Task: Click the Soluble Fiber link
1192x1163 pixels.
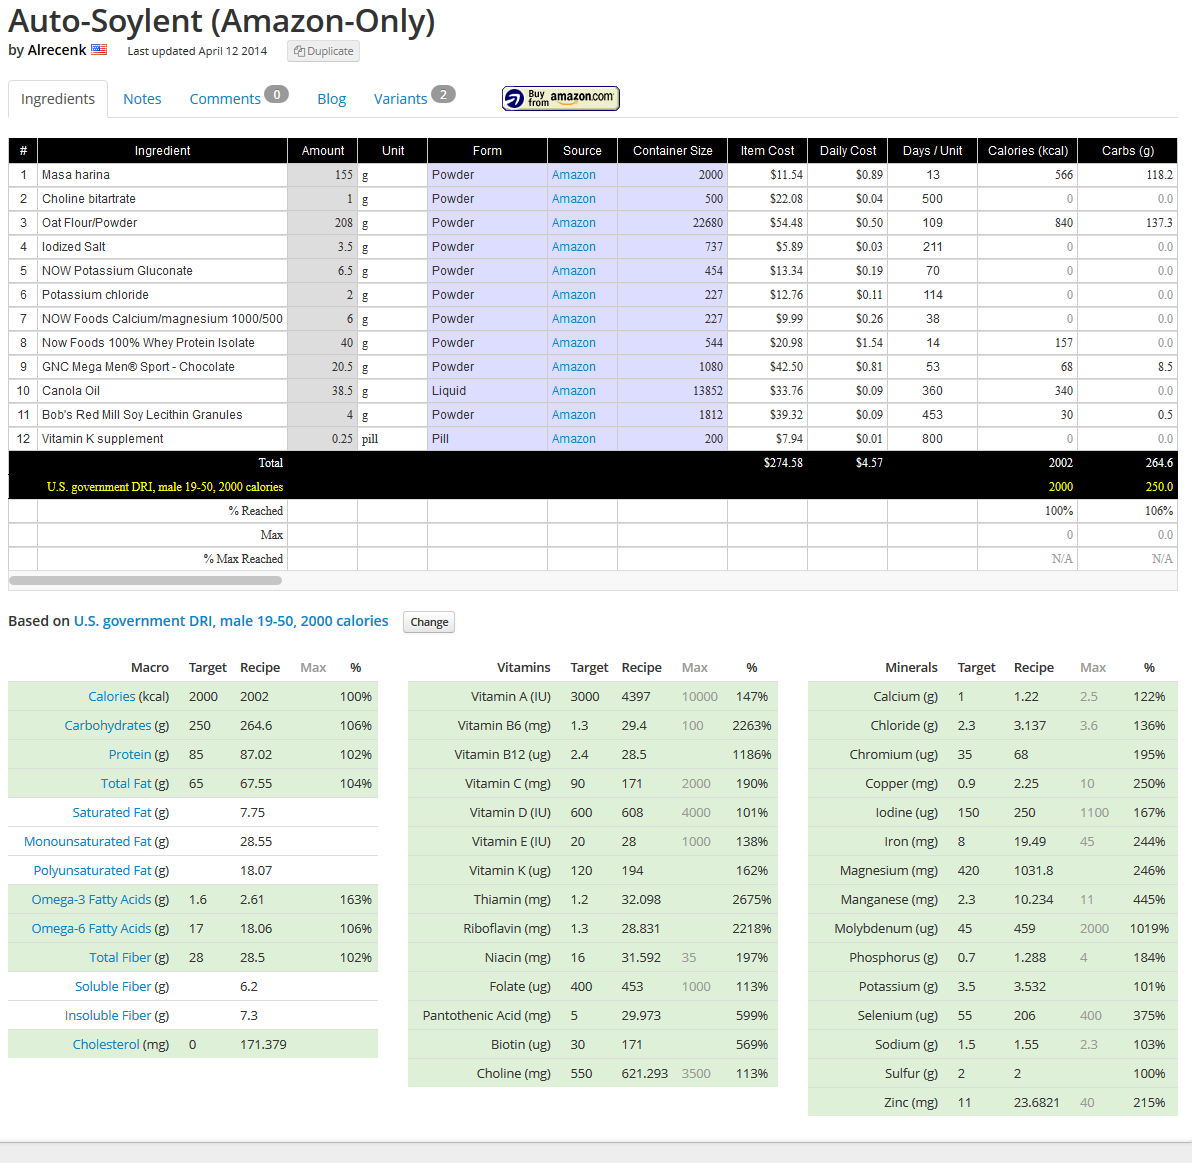Action: (x=113, y=986)
